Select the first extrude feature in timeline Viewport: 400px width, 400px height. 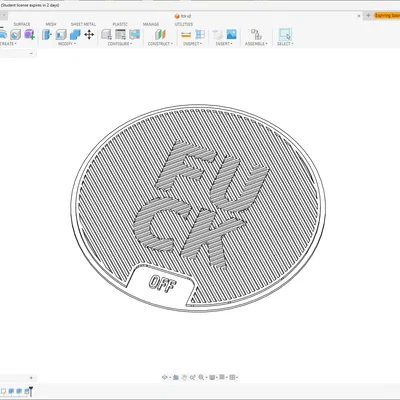(11, 391)
